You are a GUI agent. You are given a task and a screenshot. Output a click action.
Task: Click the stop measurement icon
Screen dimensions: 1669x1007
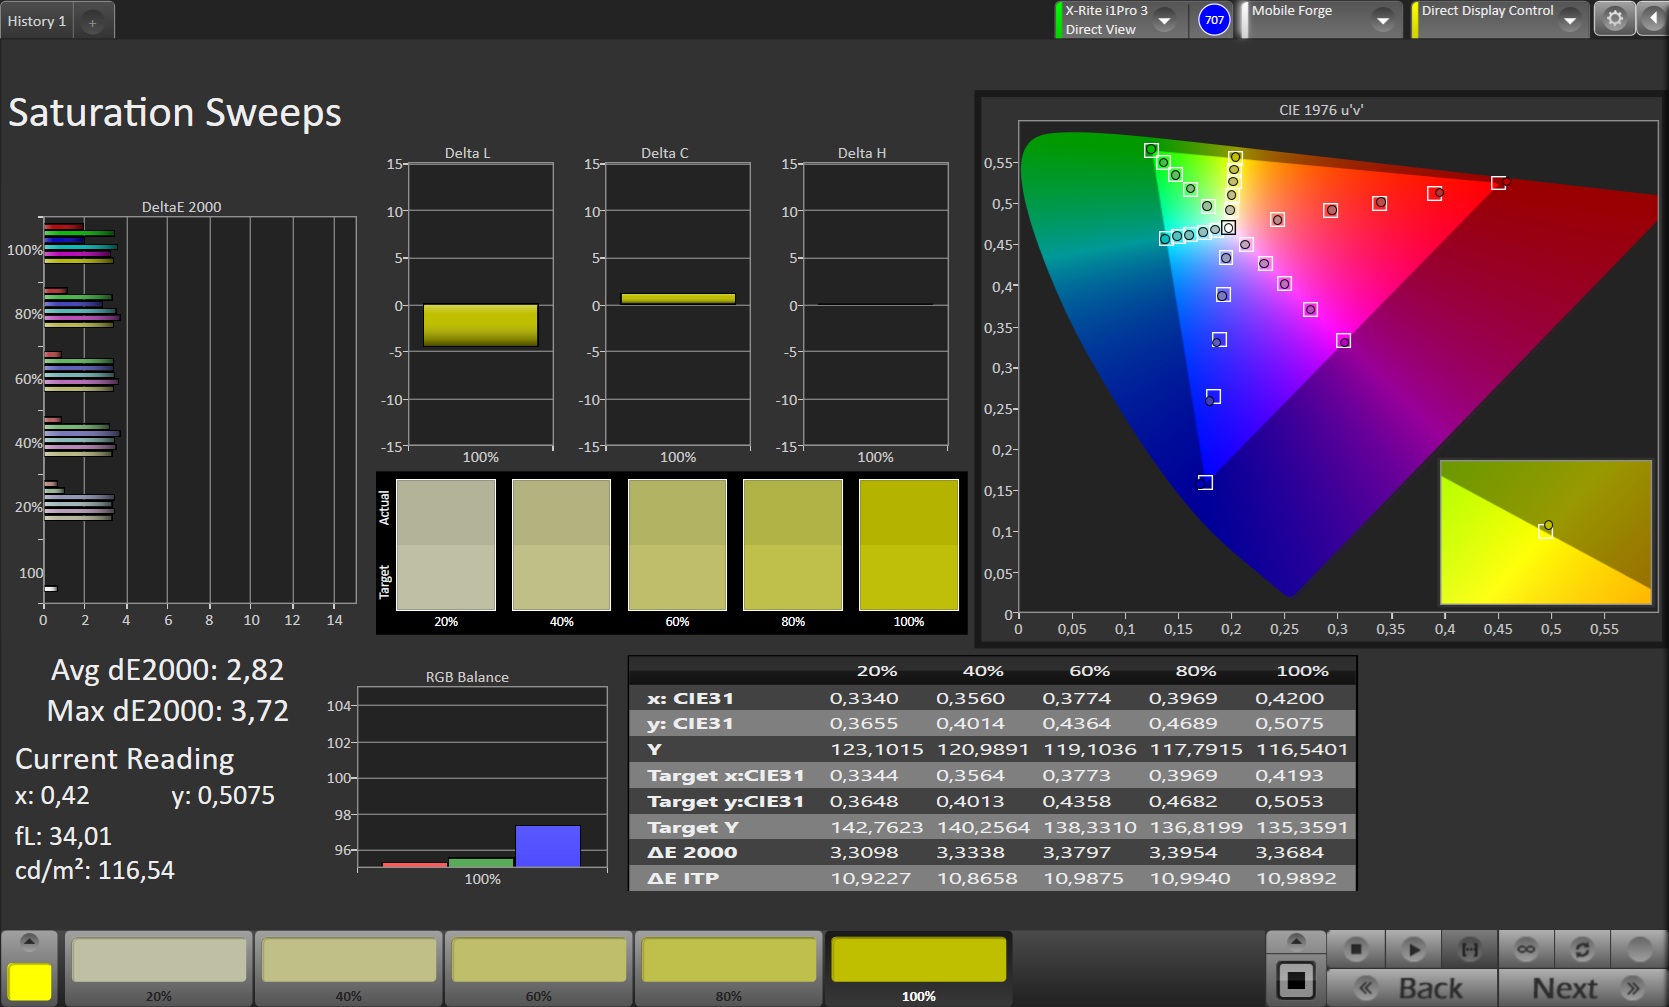click(1356, 948)
